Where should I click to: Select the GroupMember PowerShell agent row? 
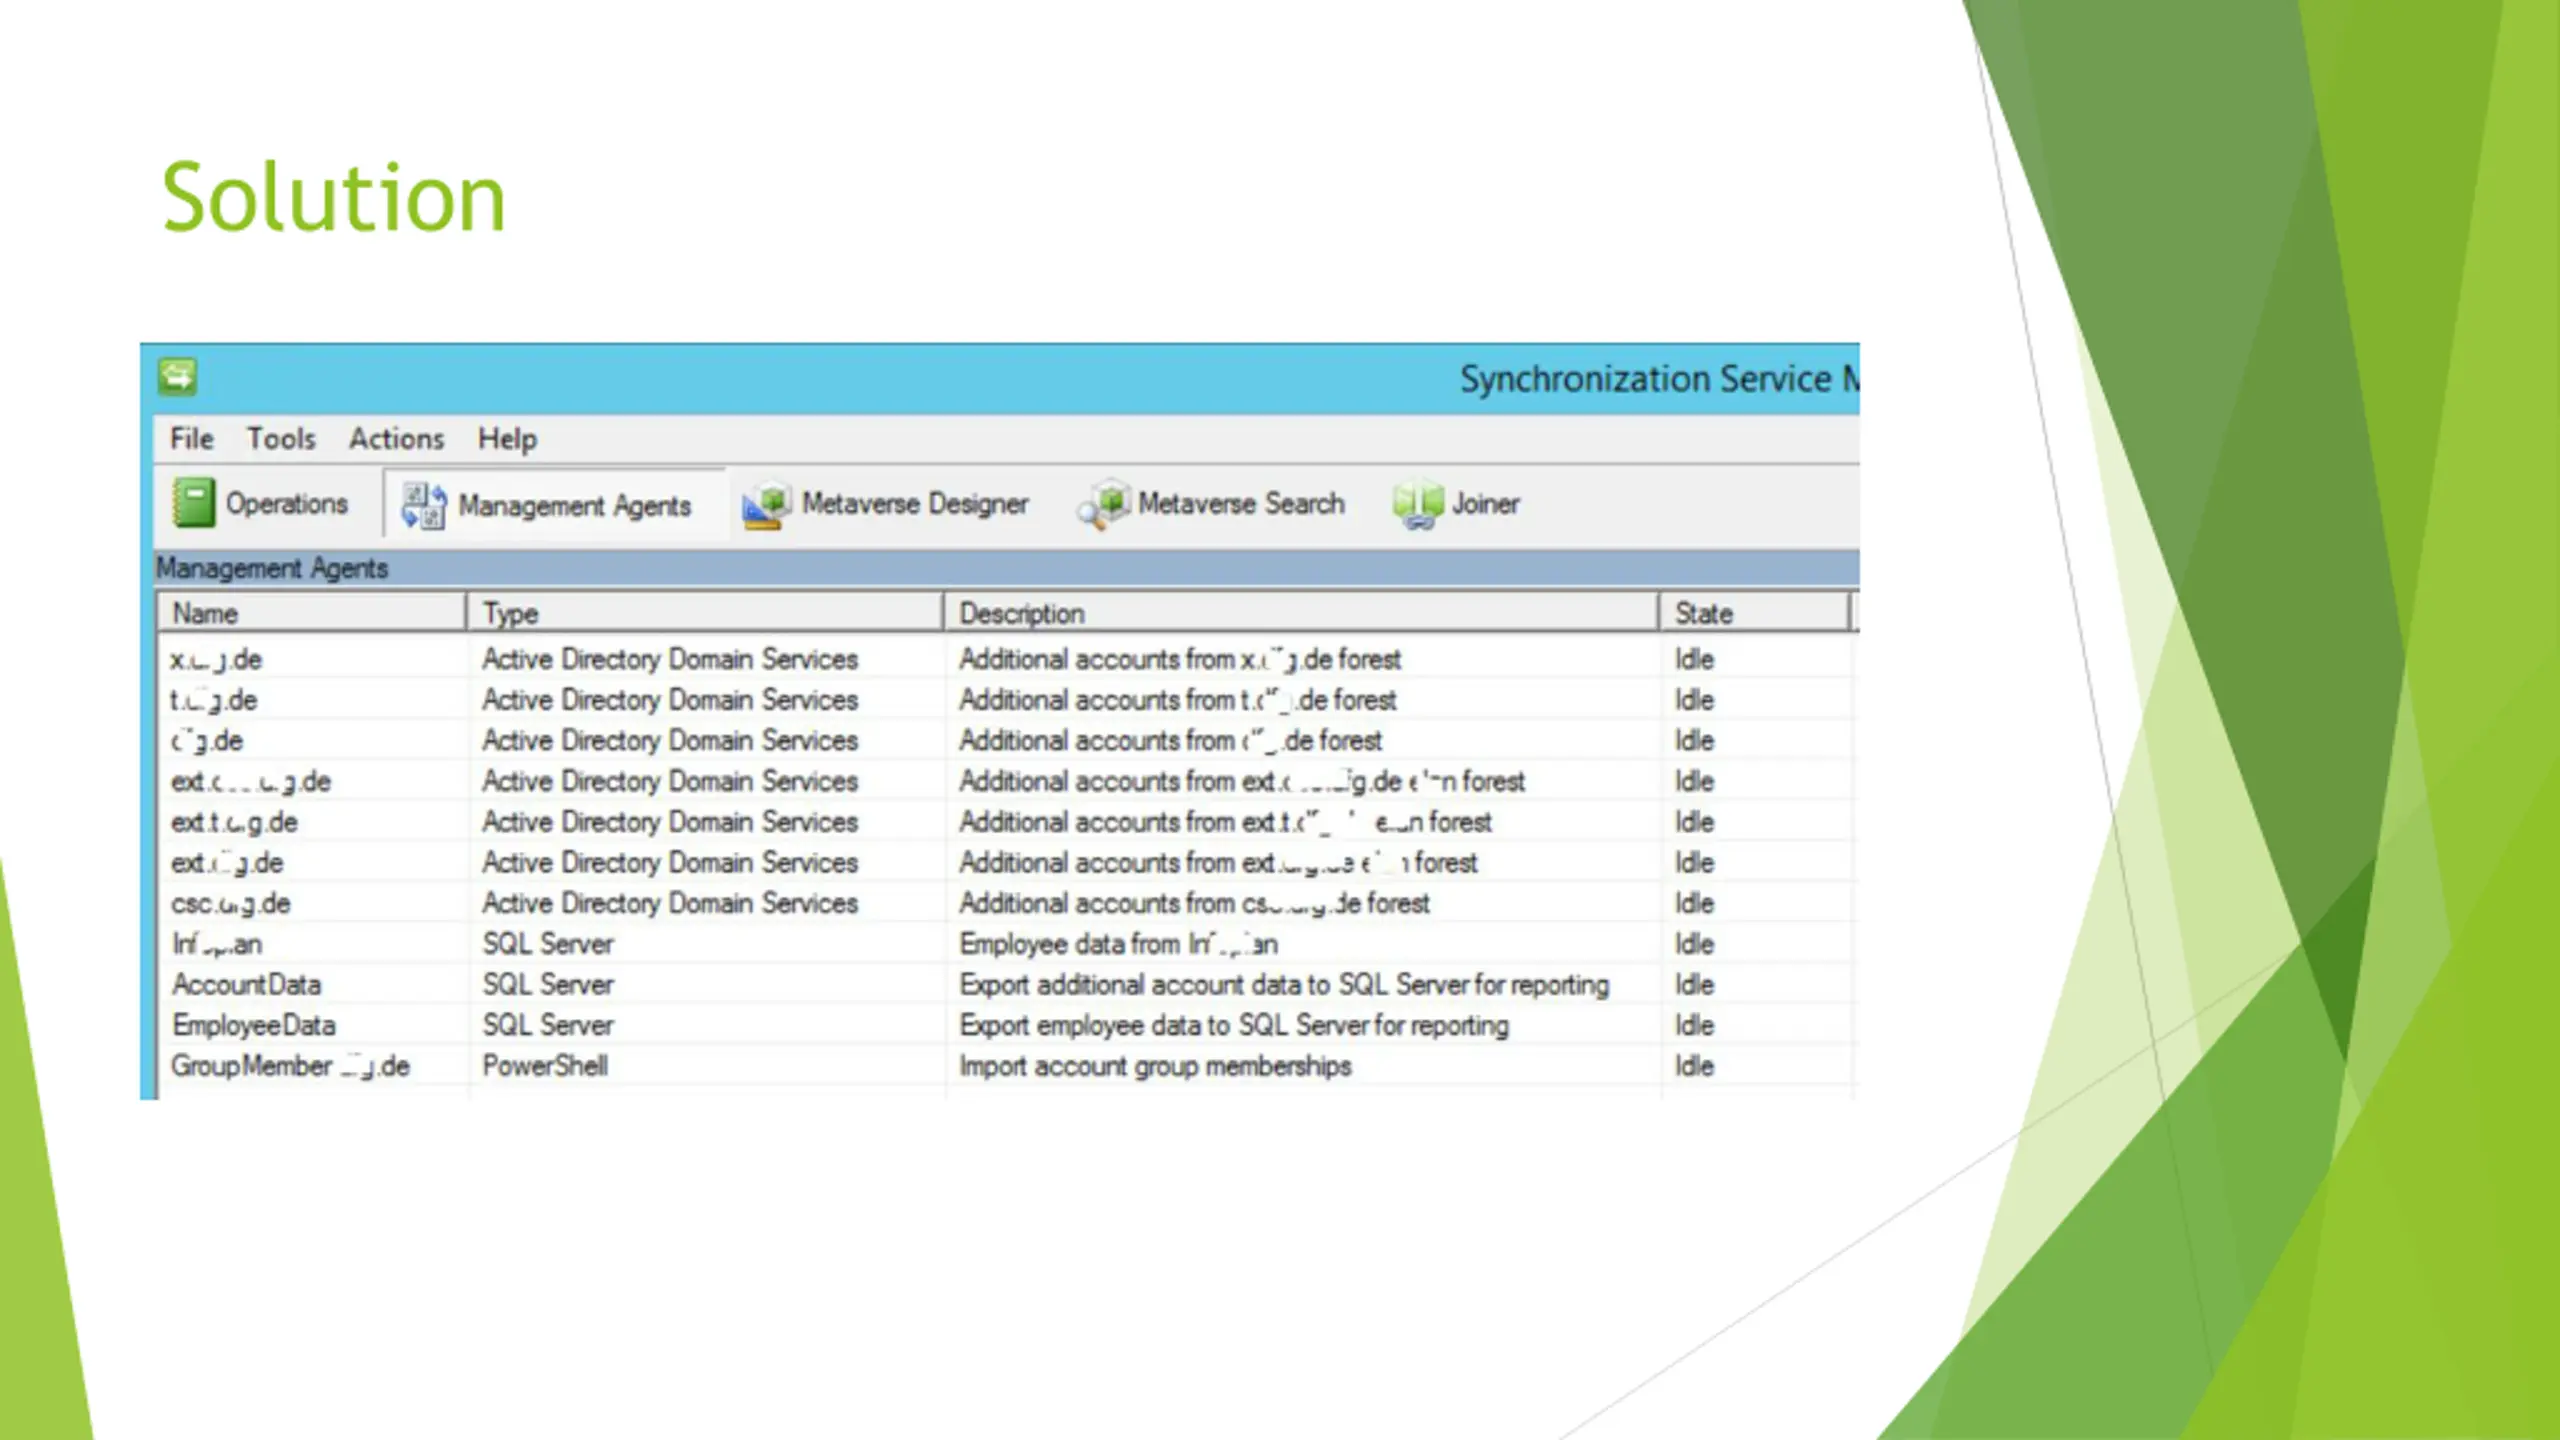pos(290,1066)
